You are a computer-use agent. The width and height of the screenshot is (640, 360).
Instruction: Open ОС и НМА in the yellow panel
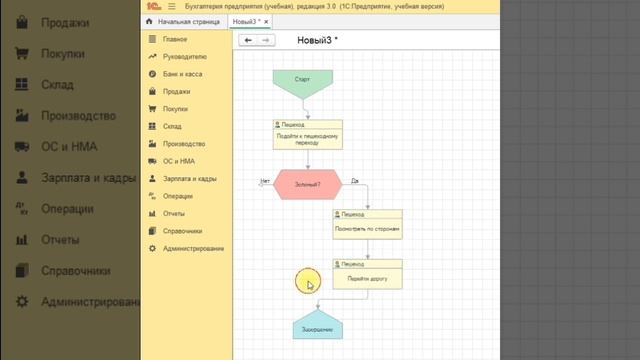pos(179,161)
